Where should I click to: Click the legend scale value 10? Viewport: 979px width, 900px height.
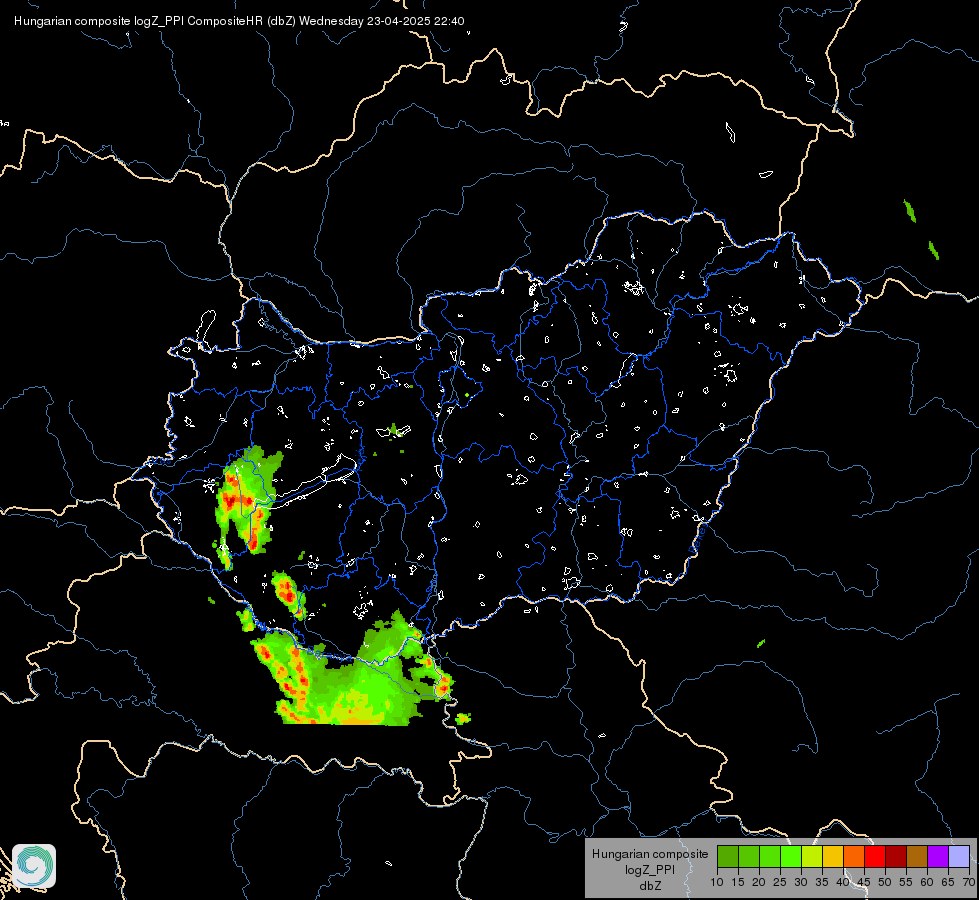(717, 882)
